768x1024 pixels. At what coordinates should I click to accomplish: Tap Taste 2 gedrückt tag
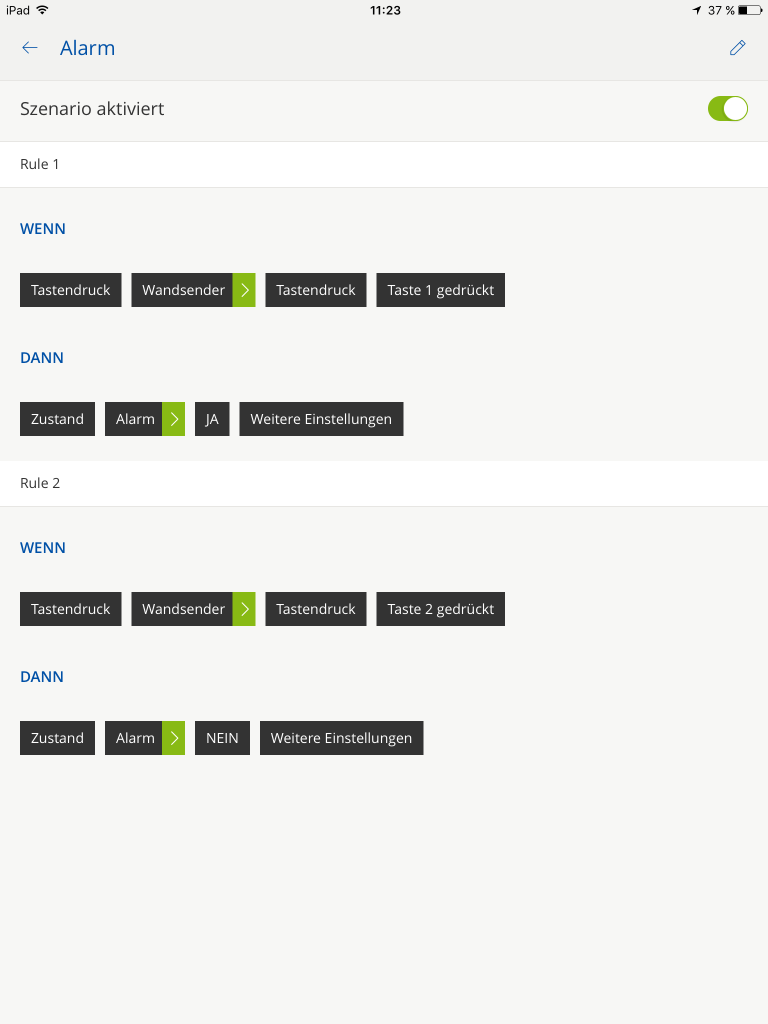440,609
